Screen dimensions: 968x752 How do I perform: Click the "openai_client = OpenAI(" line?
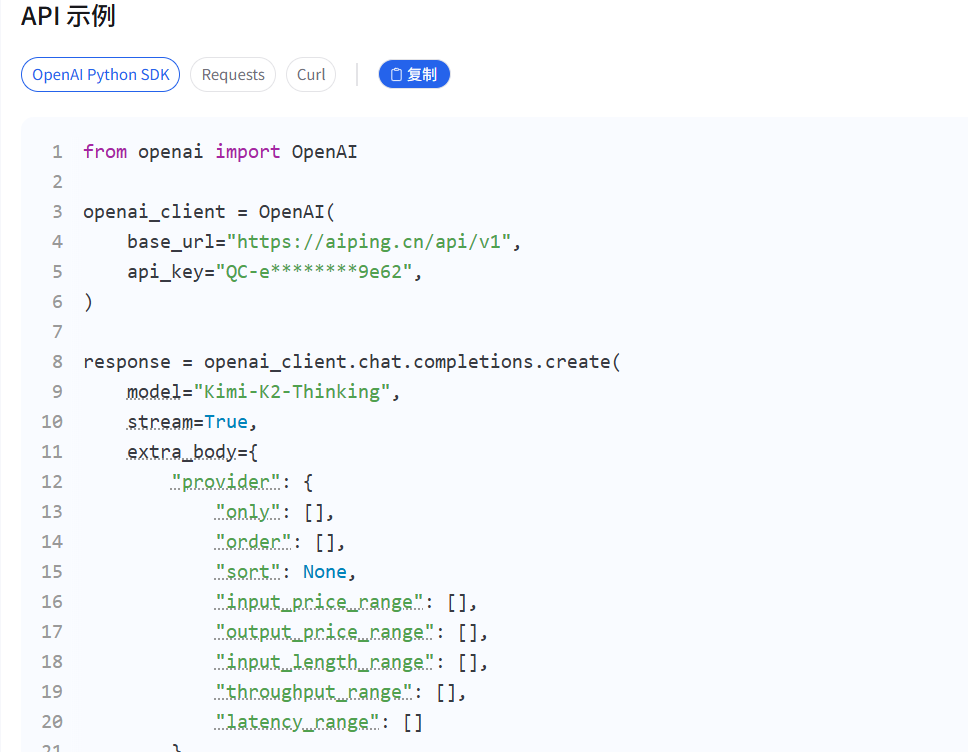pos(209,212)
